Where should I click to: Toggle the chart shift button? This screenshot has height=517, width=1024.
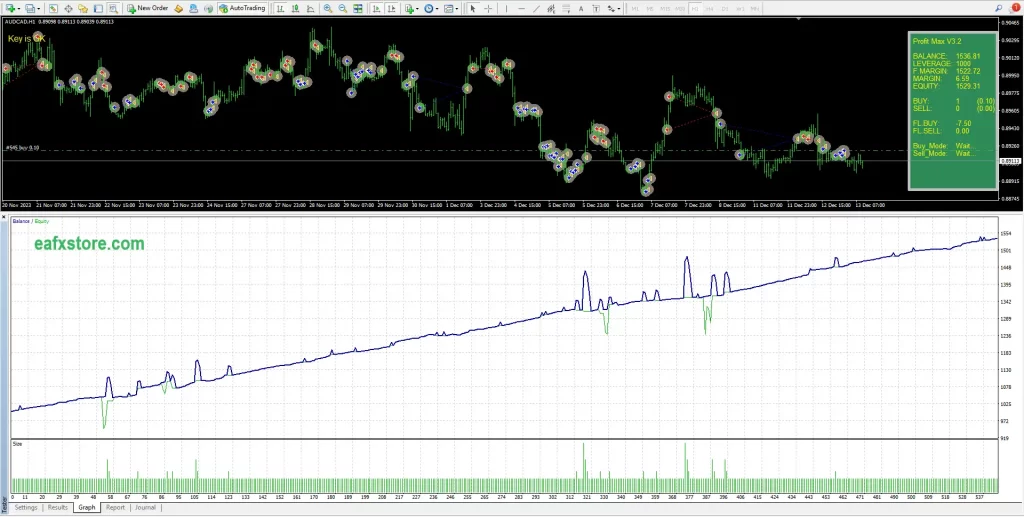[x=393, y=7]
